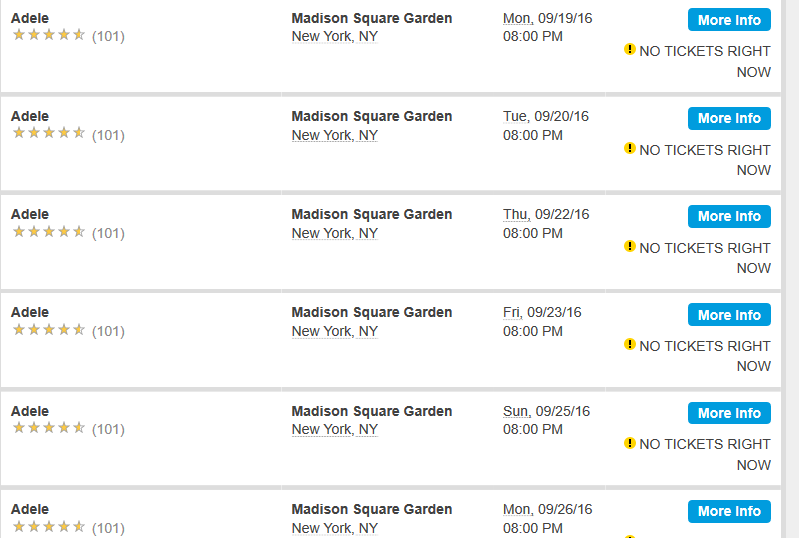Viewport: 799px width, 538px height.
Task: Click star rating for Mon 09/19/16 Adele show
Action: click(x=49, y=35)
